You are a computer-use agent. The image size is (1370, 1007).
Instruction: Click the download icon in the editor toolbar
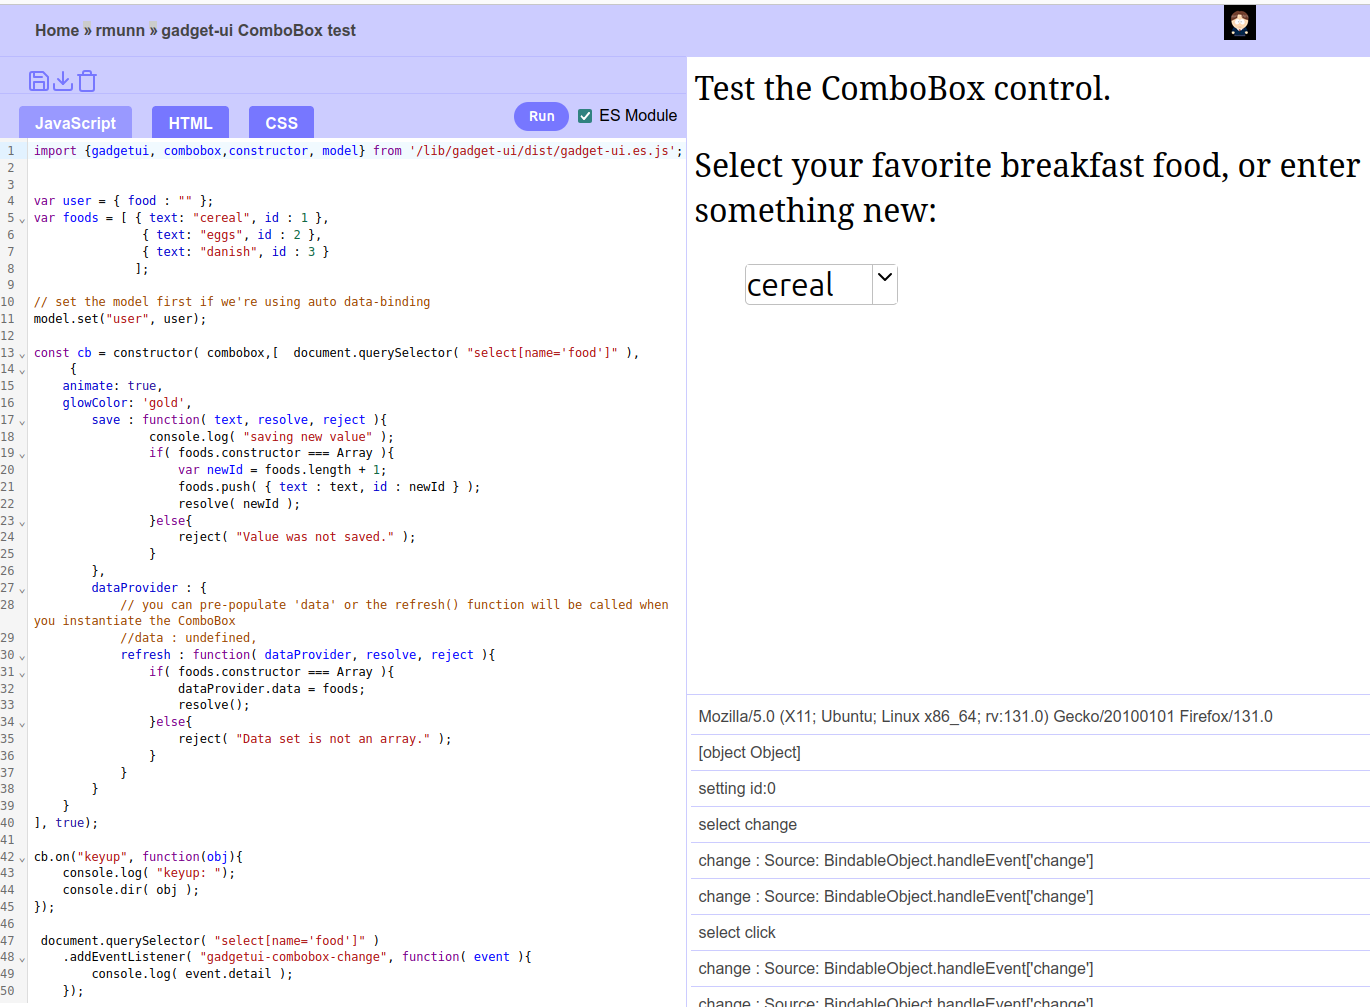(63, 81)
